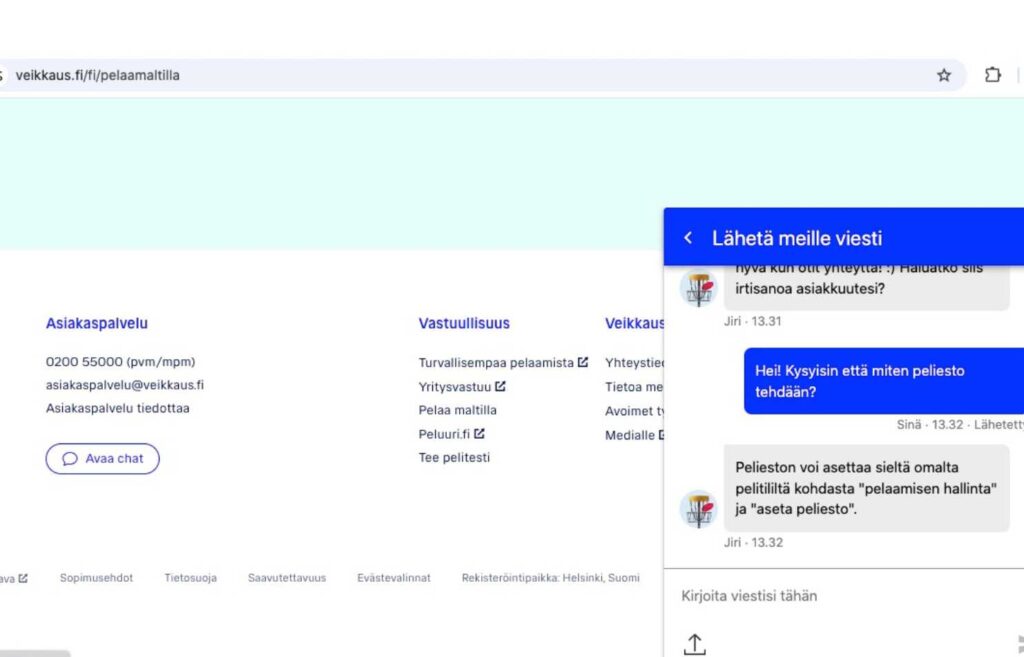
Task: Click the Medialle footer link
Action: coord(630,435)
